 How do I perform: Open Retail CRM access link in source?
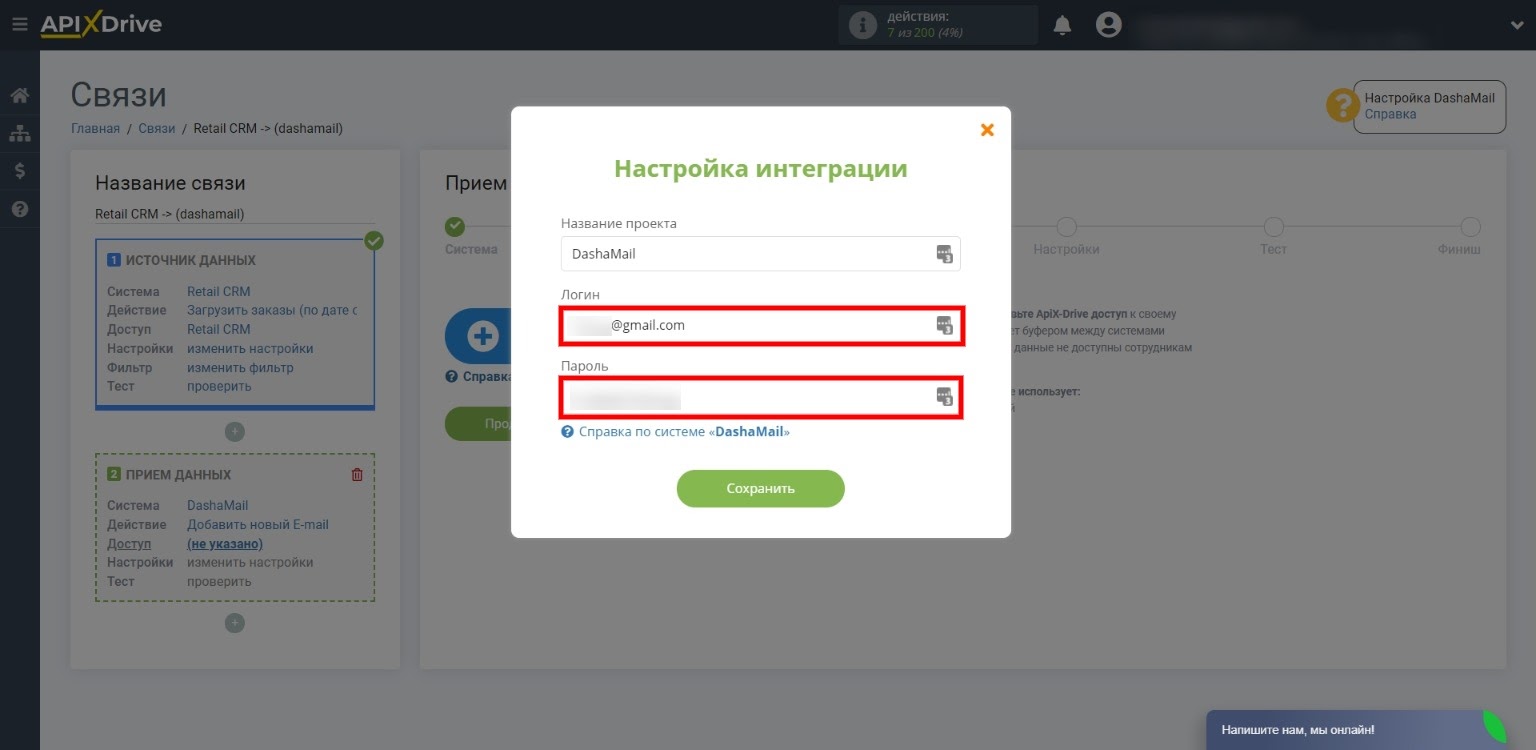point(218,329)
